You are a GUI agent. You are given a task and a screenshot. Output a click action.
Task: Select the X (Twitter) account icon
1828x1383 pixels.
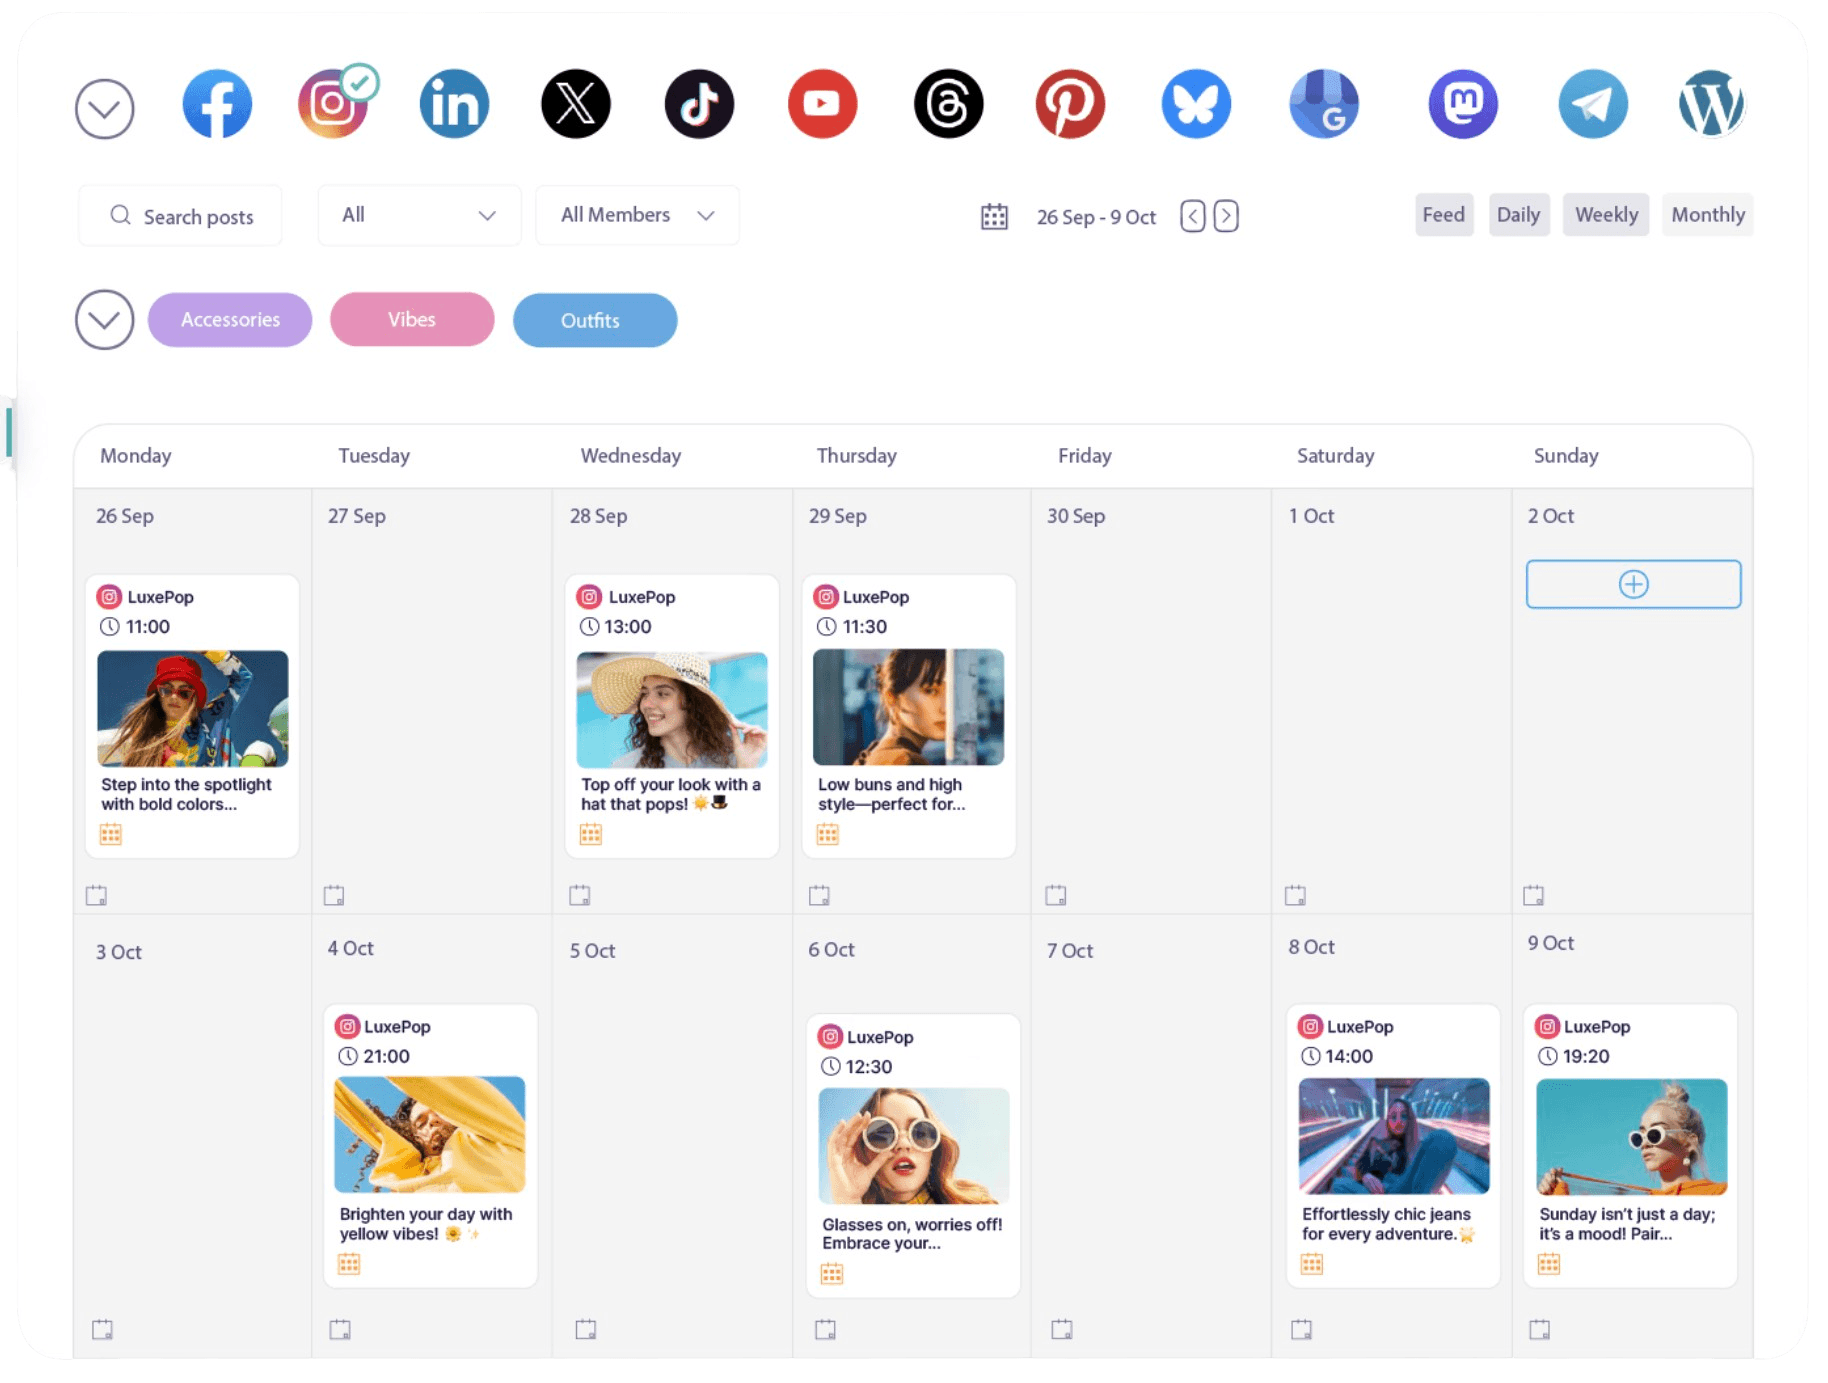coord(576,104)
